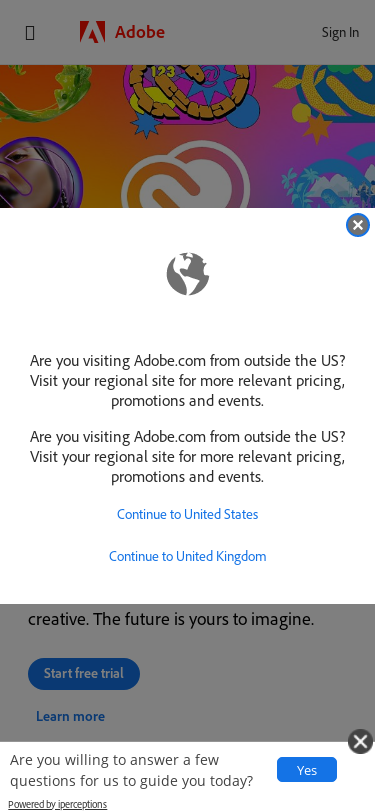Image resolution: width=375 pixels, height=812 pixels.
Task: Open the hamburger navigation menu icon
Action: click(30, 33)
